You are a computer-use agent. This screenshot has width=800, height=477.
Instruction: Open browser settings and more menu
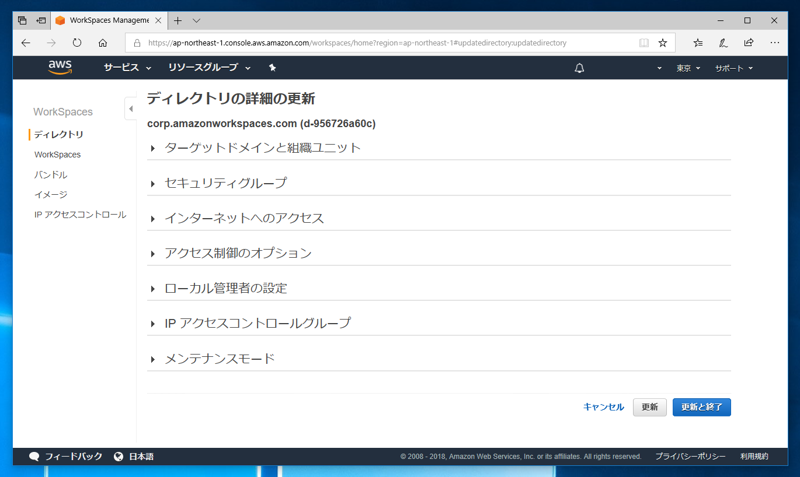774,43
